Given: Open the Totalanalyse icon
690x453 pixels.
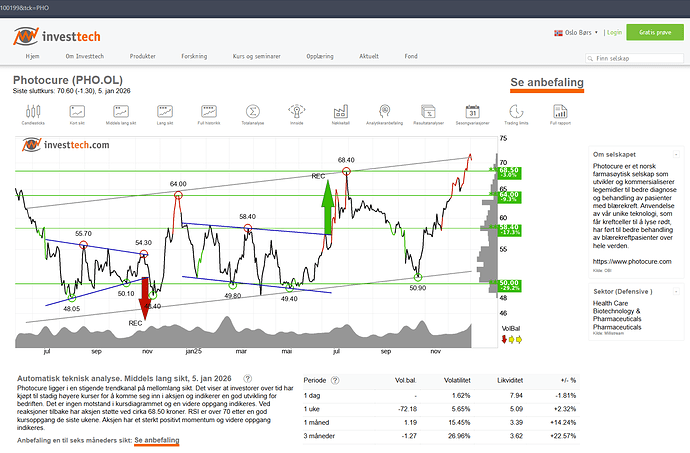Looking at the screenshot, I should coord(252,113).
